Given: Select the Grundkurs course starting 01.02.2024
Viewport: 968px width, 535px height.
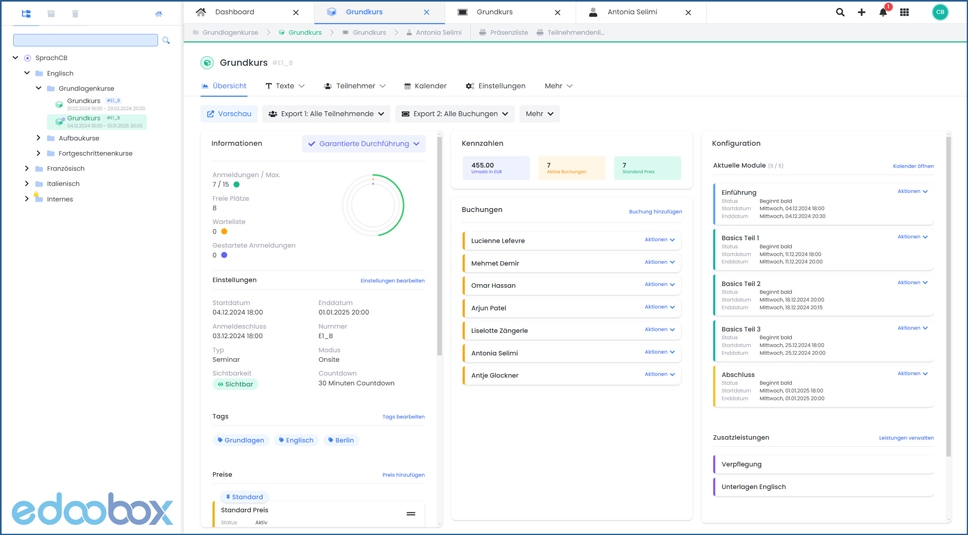Looking at the screenshot, I should tap(98, 104).
